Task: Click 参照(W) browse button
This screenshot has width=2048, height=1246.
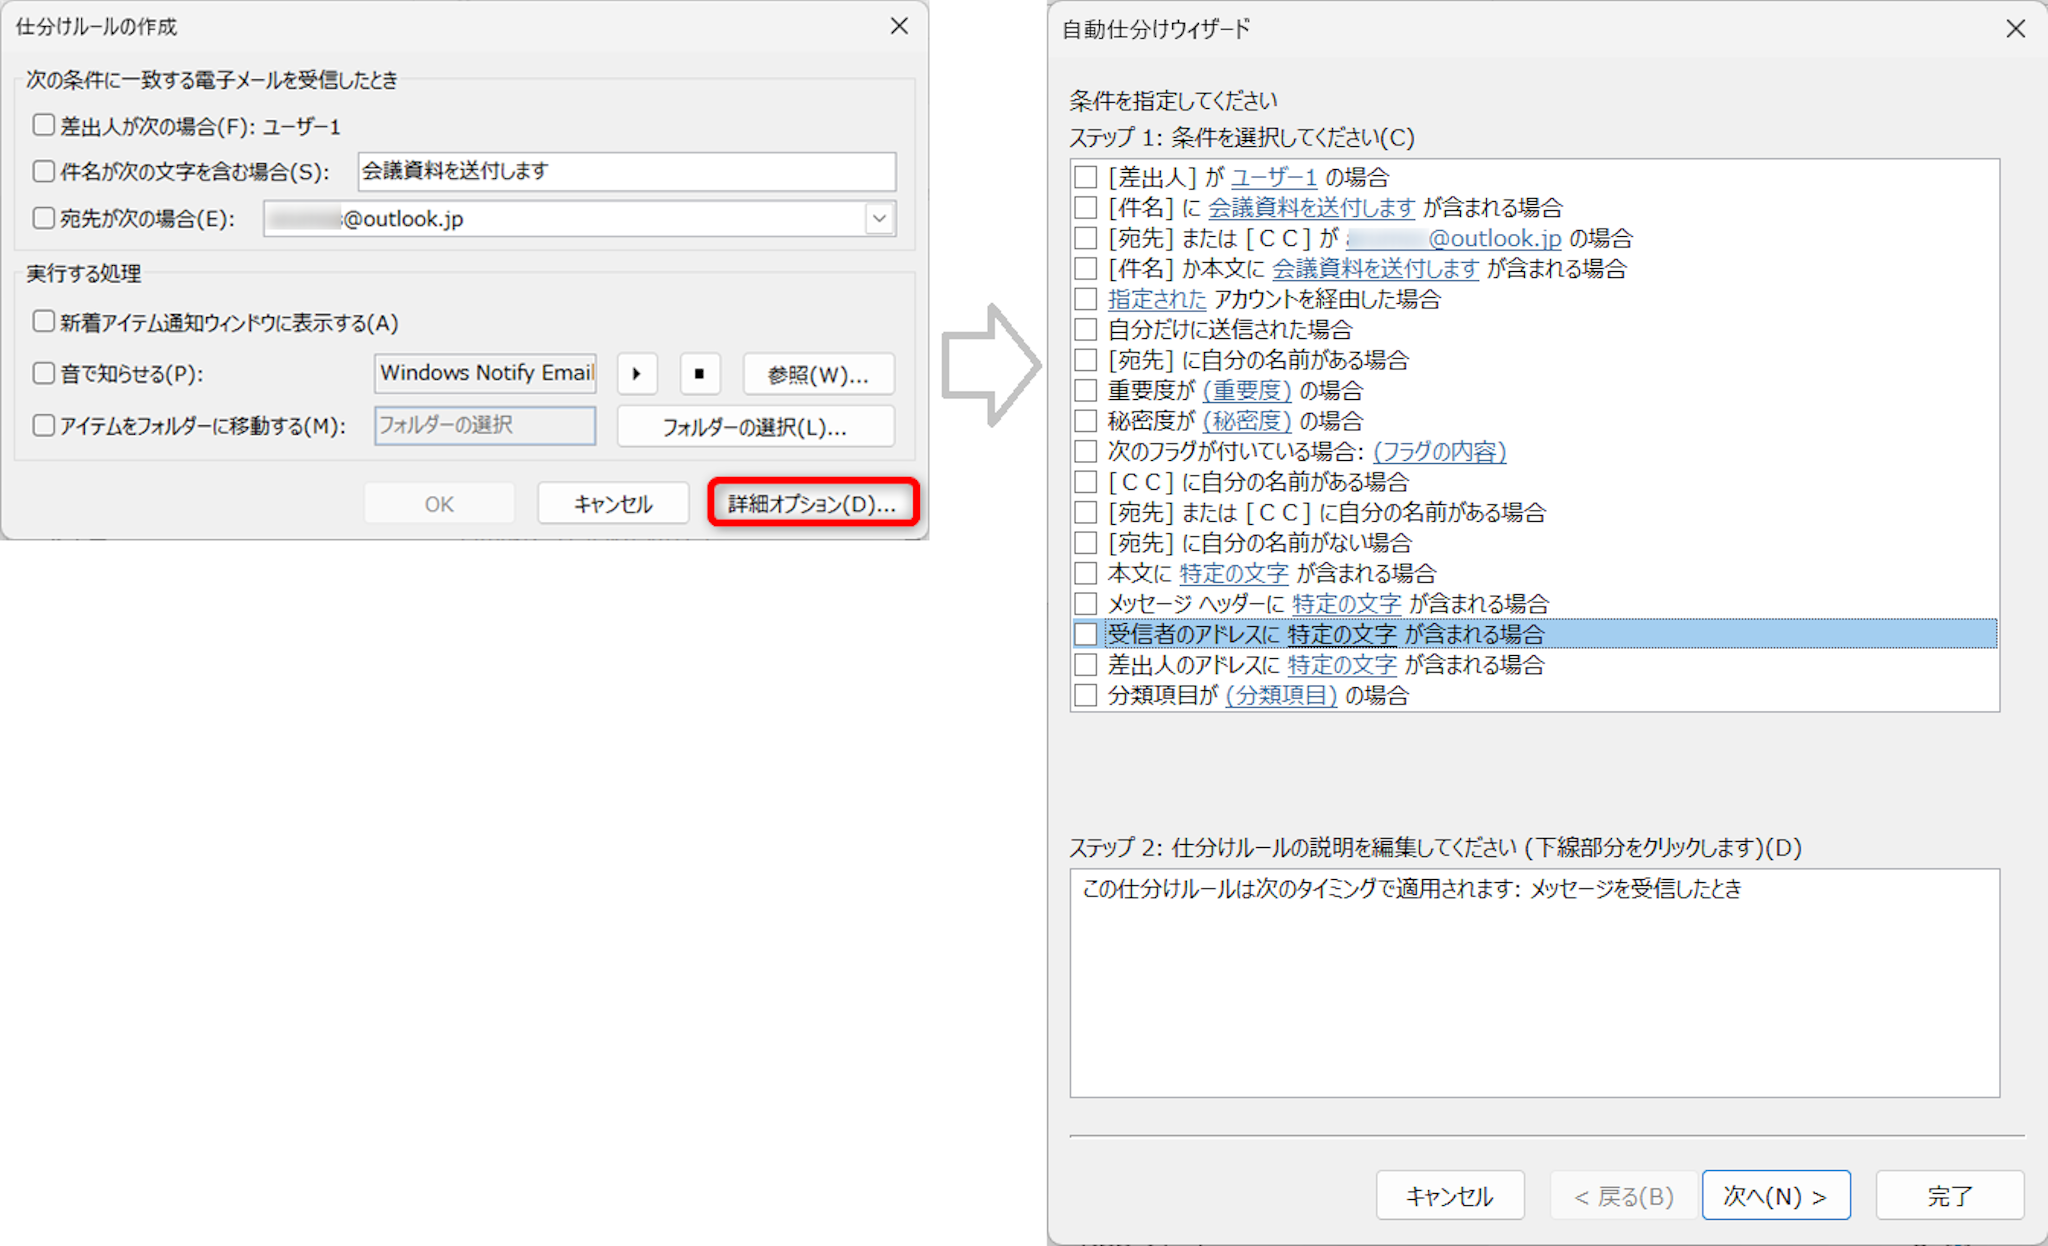Action: (x=818, y=374)
